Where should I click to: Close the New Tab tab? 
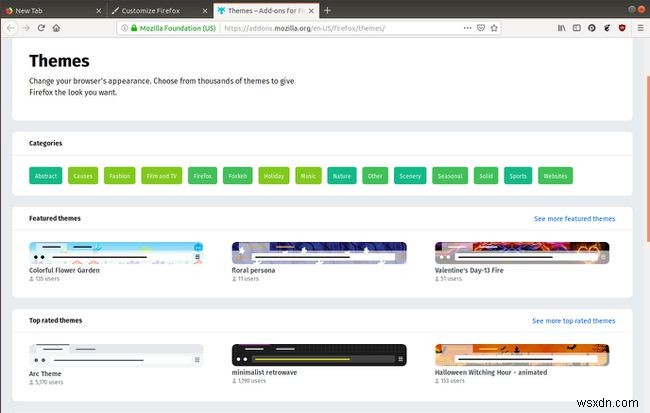(x=99, y=11)
